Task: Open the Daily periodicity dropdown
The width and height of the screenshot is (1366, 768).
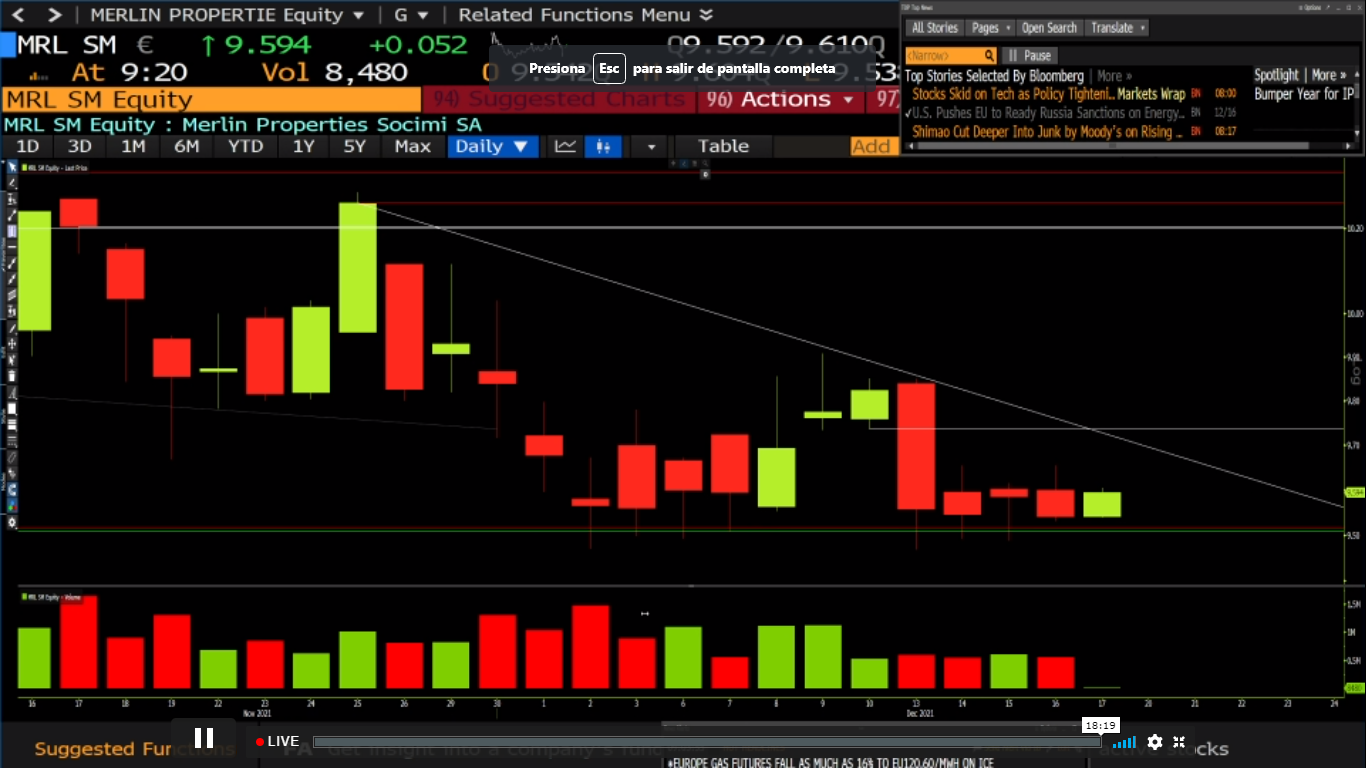Action: click(x=493, y=146)
